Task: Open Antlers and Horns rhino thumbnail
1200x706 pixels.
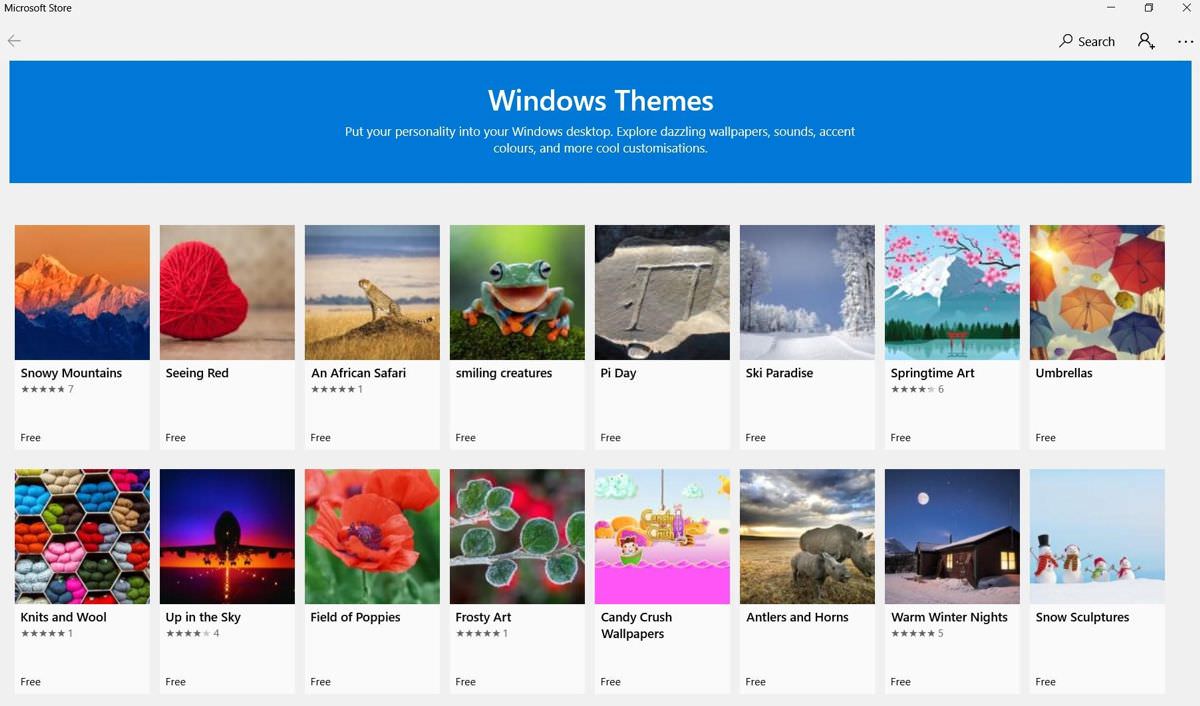Action: [x=807, y=536]
